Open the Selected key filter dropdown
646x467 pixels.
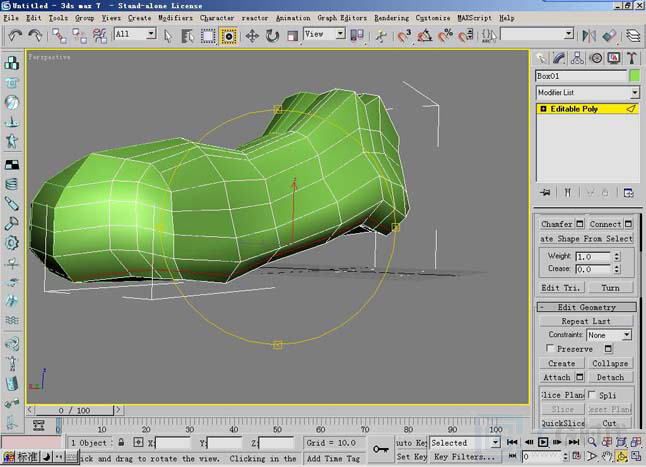(465, 443)
